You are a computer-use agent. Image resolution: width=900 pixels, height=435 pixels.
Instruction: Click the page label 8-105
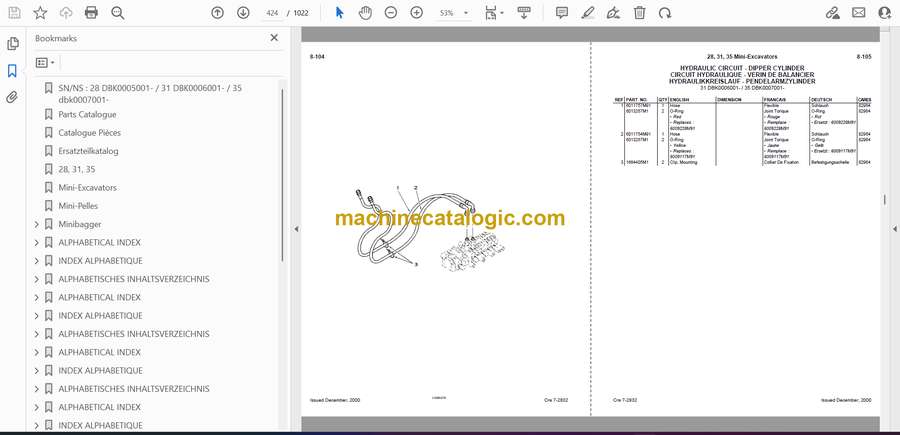click(864, 57)
